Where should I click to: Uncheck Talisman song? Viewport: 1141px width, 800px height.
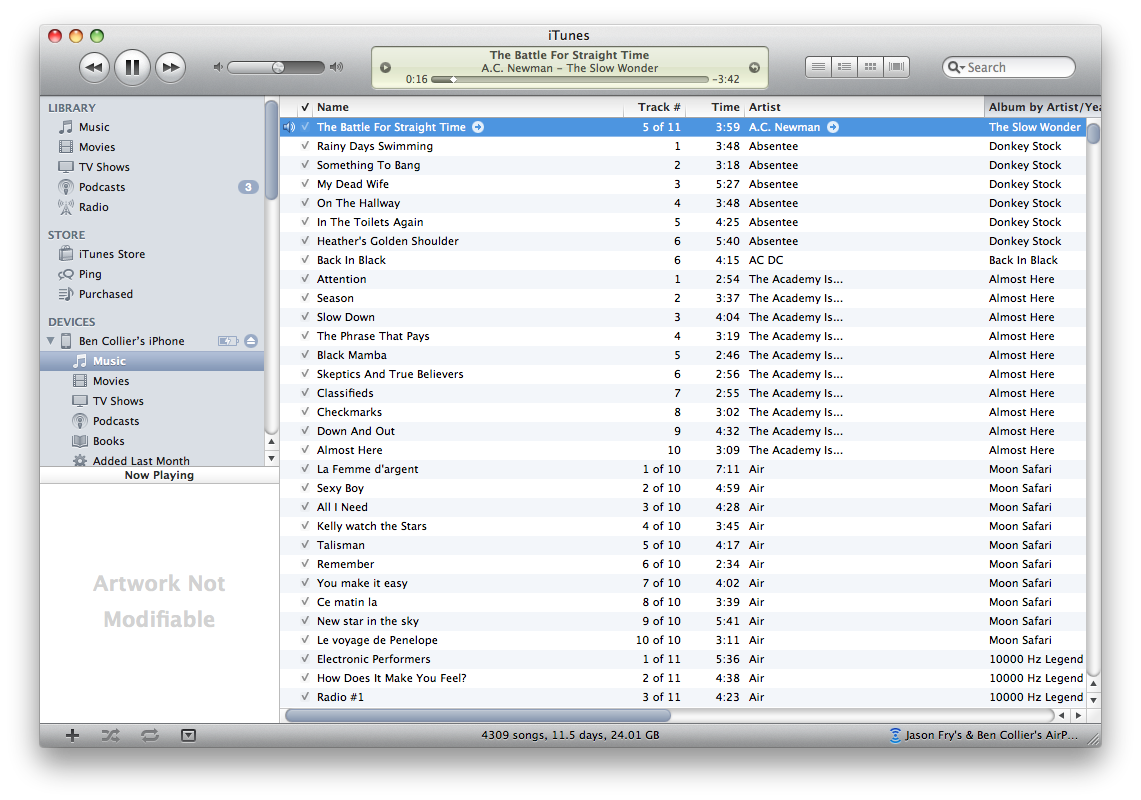[305, 544]
